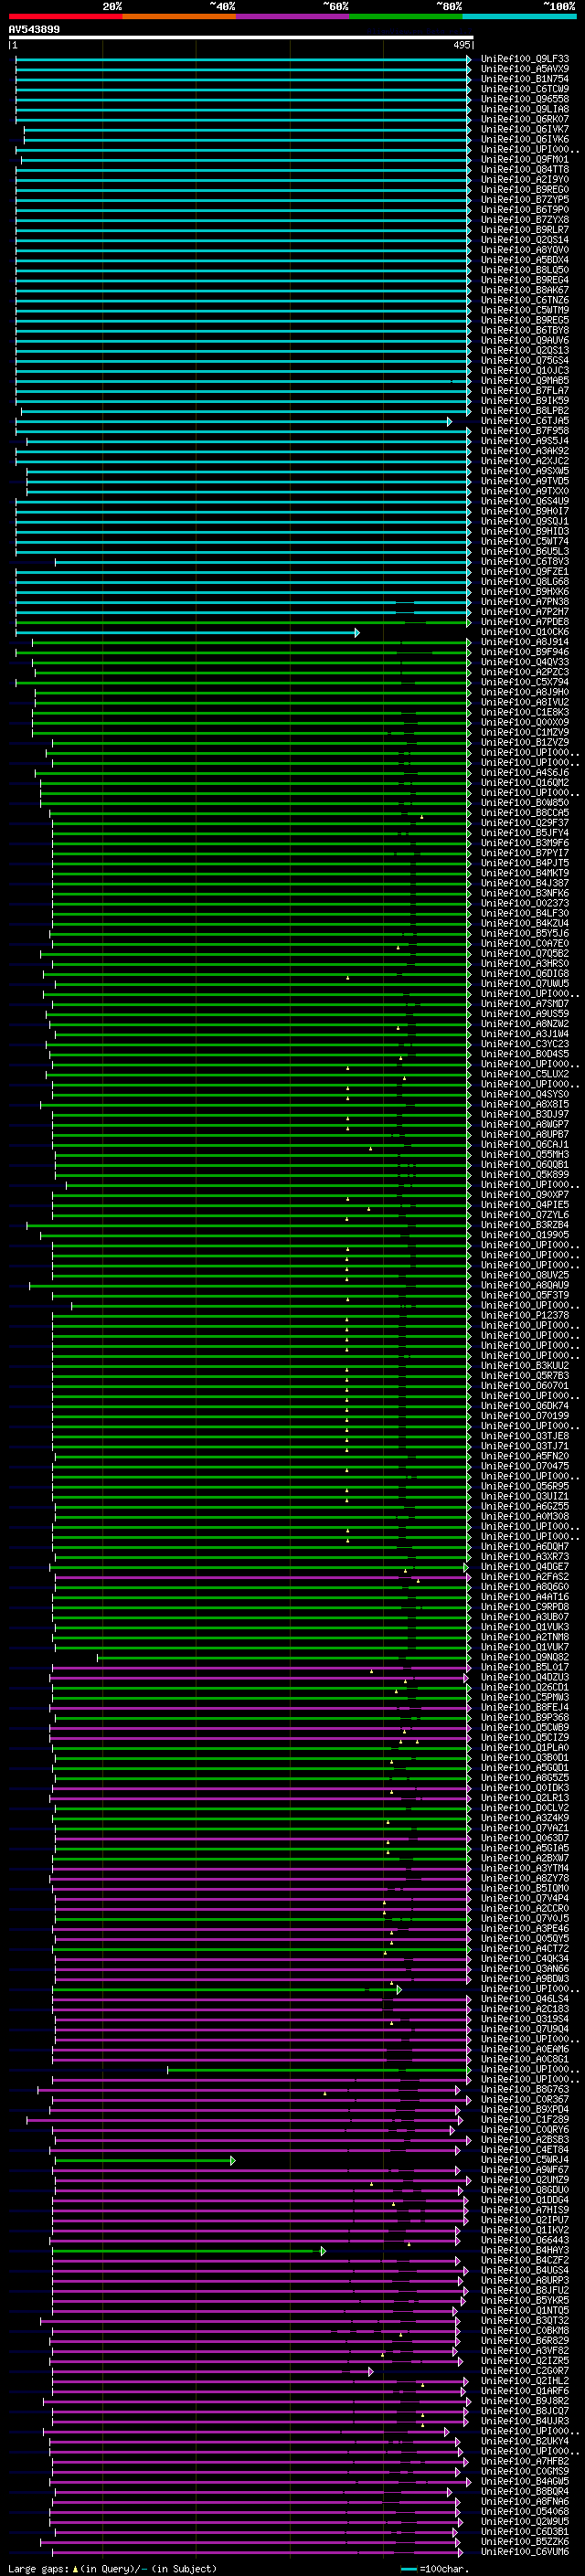Select the query name AV543899

tap(34, 30)
